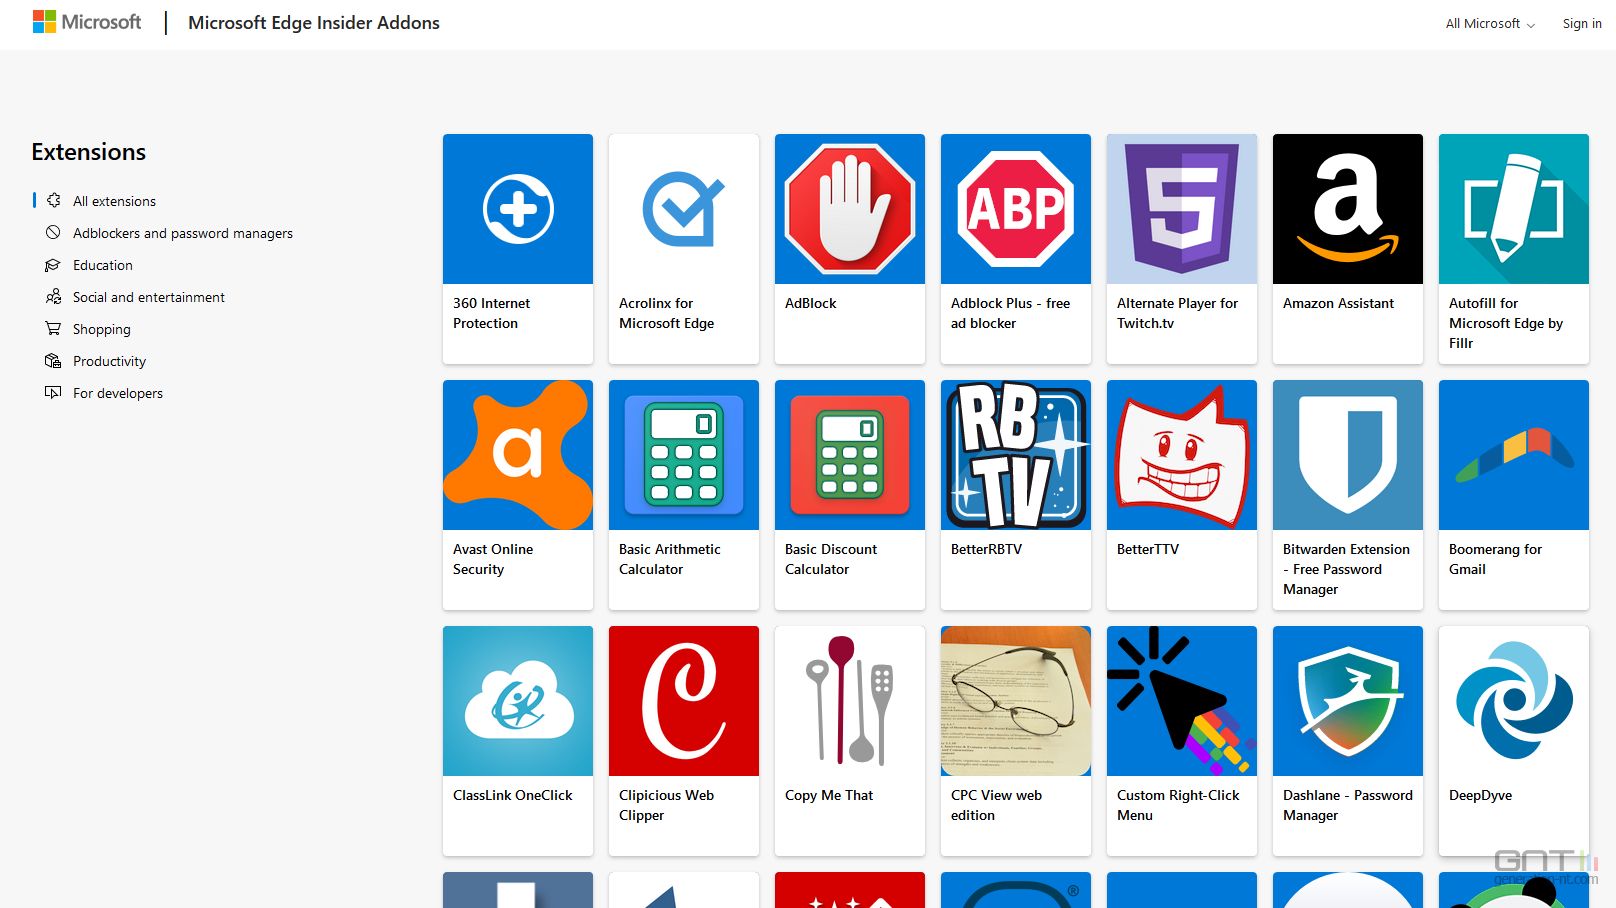1616x908 pixels.
Task: Click the BetterTTV title text
Action: tap(1148, 549)
